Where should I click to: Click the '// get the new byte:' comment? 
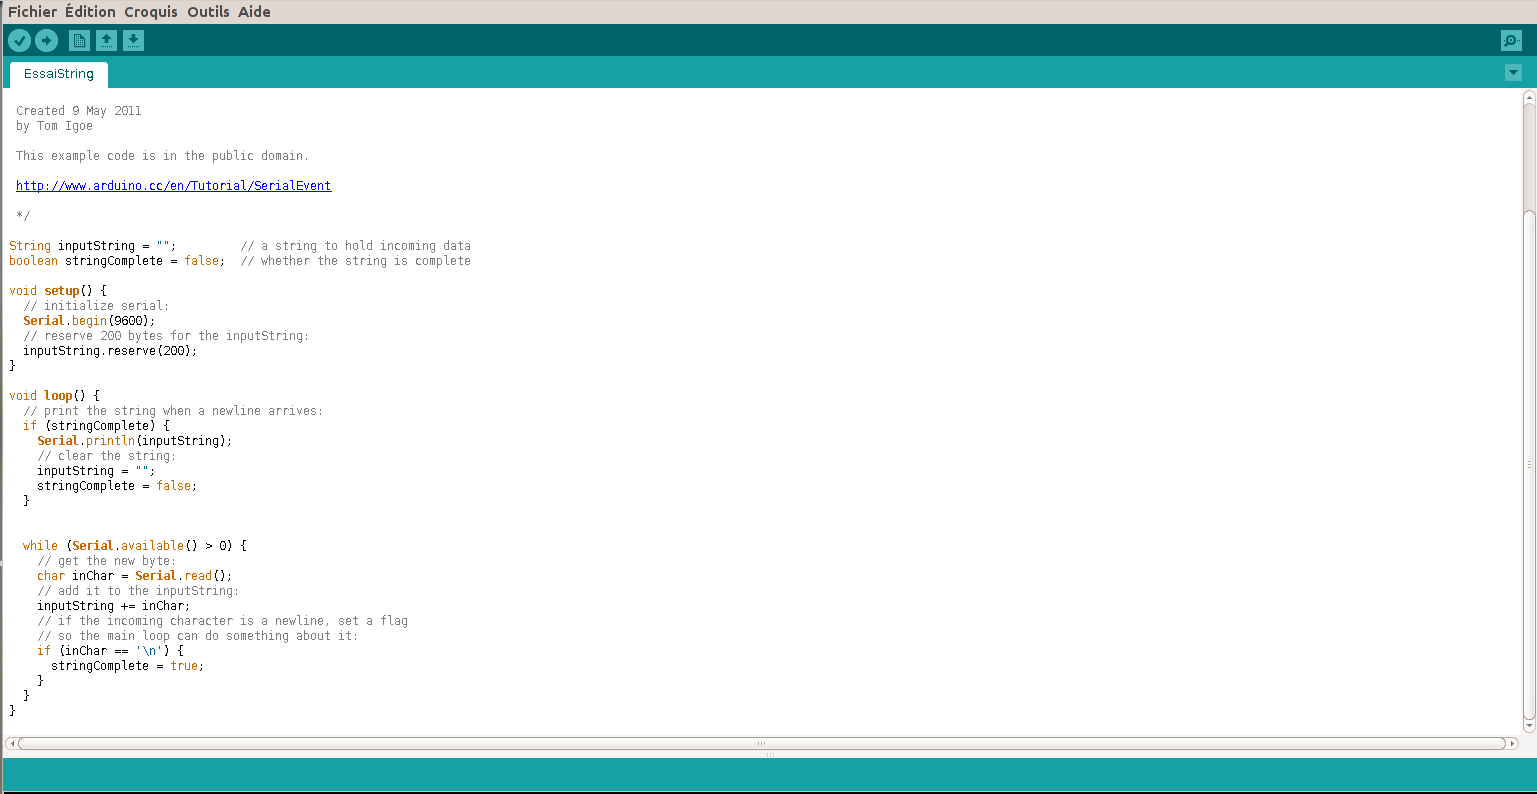106,561
